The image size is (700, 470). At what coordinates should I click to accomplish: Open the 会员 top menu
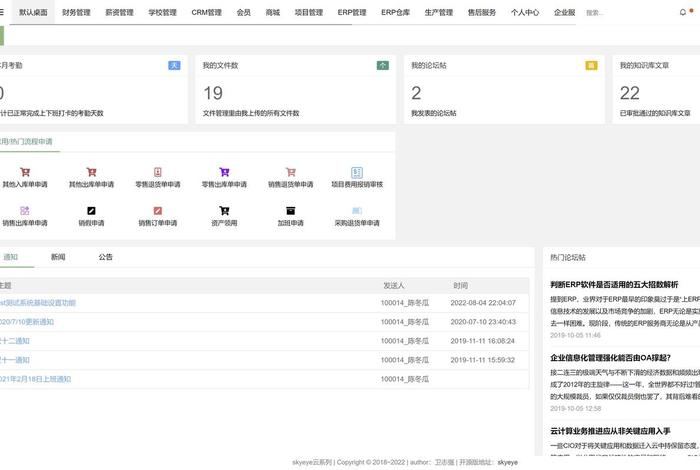pyautogui.click(x=243, y=12)
